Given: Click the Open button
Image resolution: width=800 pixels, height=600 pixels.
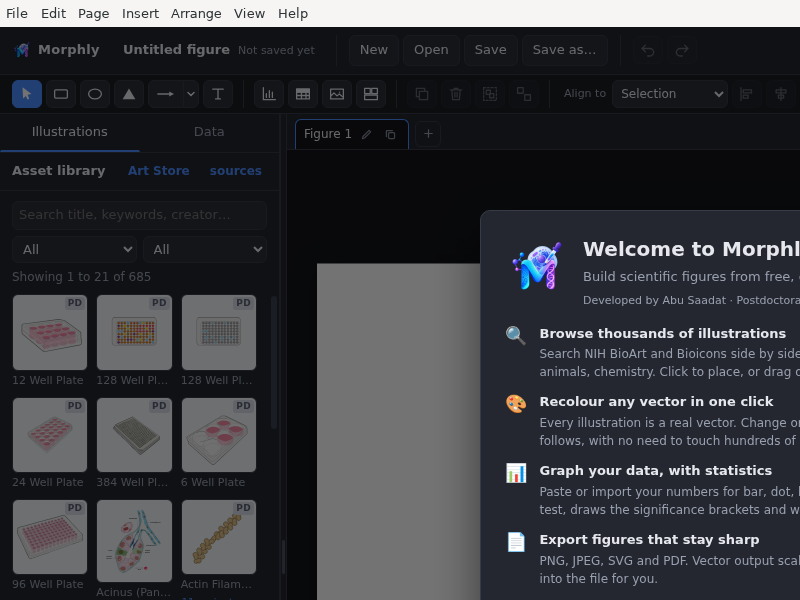Looking at the screenshot, I should coord(431,50).
